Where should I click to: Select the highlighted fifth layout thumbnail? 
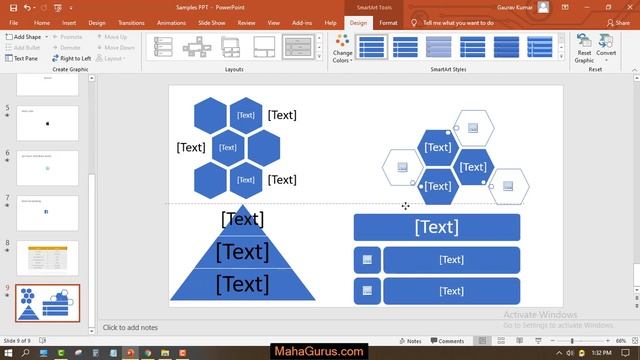tap(298, 47)
